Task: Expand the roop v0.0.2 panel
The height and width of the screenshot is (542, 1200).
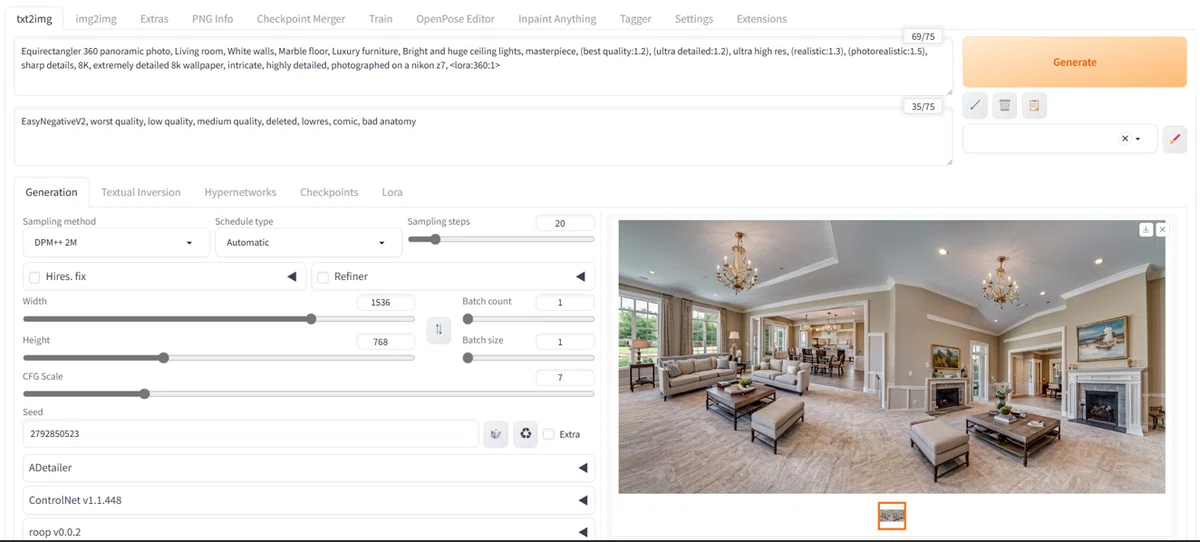Action: tap(308, 530)
